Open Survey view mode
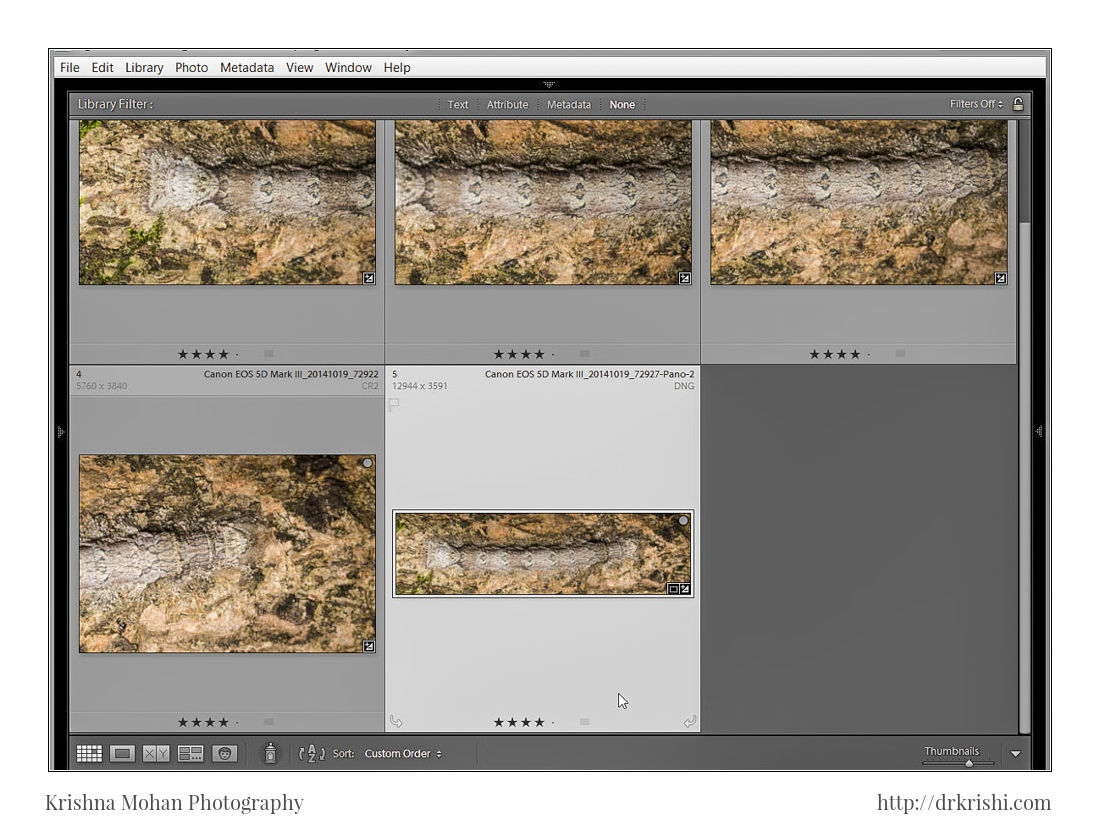The image size is (1100, 830). [190, 753]
